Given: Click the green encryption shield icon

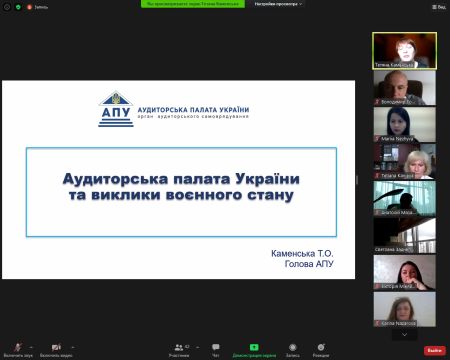Looking at the screenshot, I should pyautogui.click(x=18, y=7).
